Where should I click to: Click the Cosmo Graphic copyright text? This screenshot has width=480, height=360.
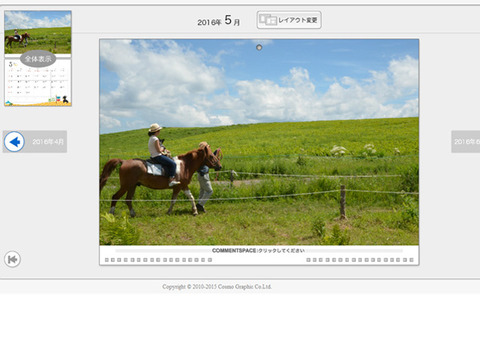(x=217, y=287)
